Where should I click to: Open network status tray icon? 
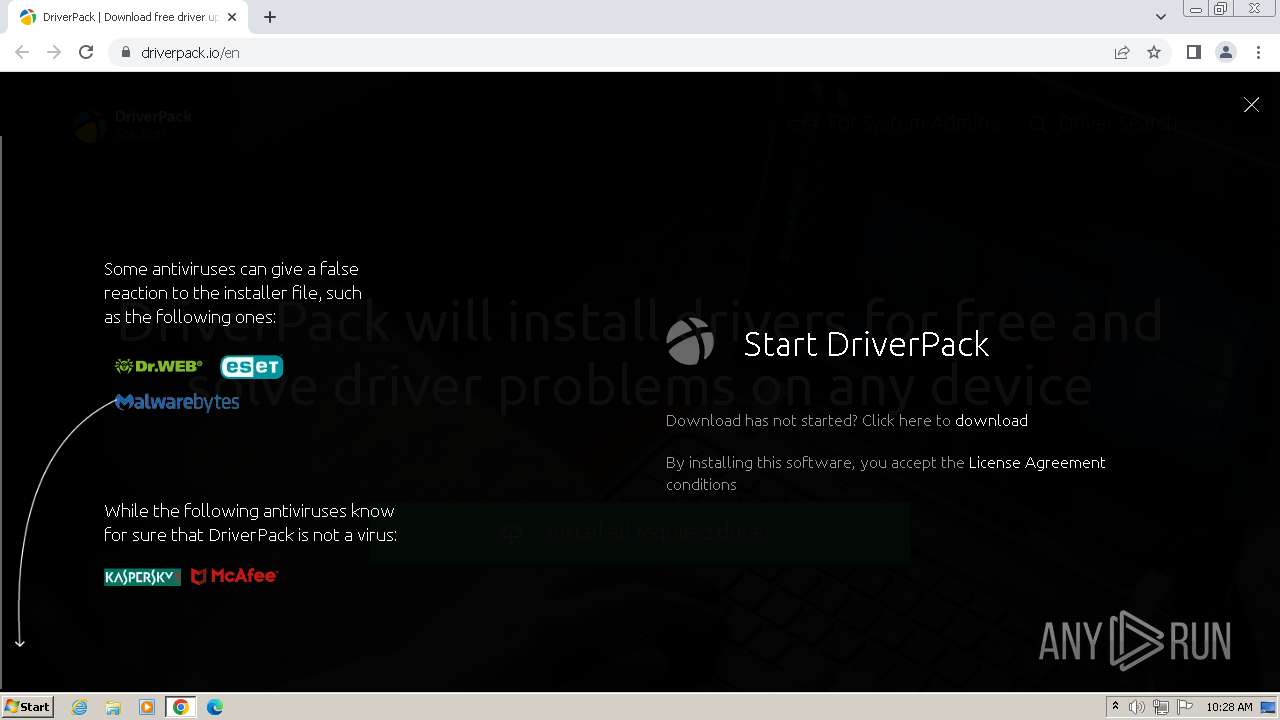click(1161, 707)
